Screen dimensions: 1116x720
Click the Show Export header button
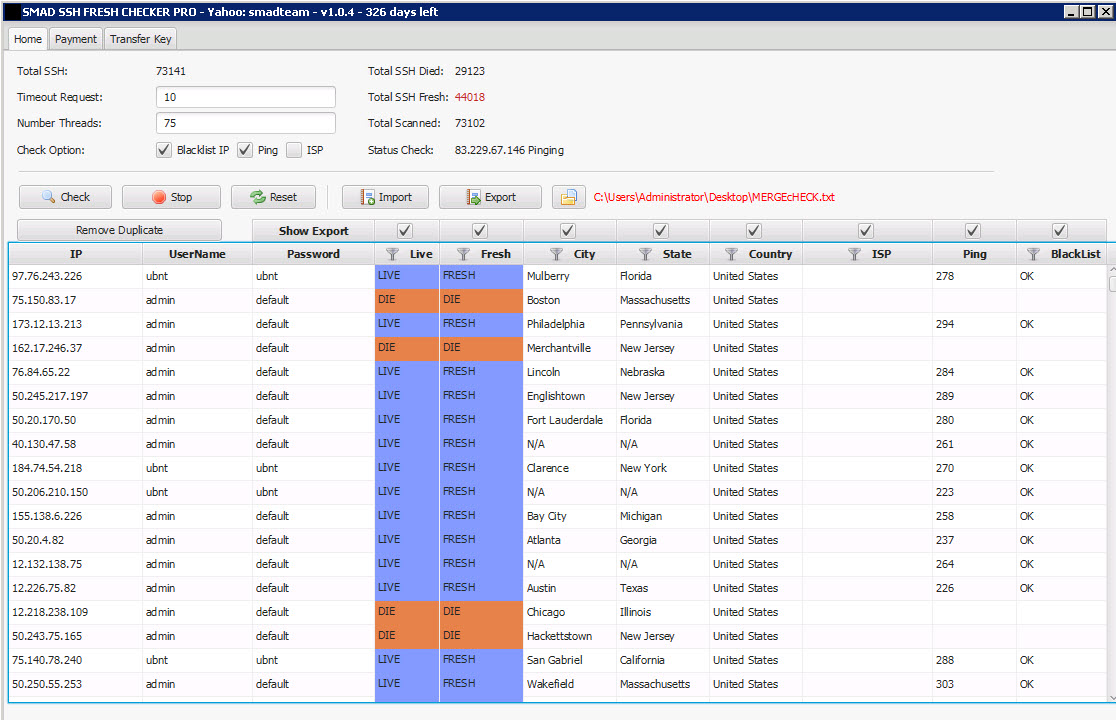(313, 231)
